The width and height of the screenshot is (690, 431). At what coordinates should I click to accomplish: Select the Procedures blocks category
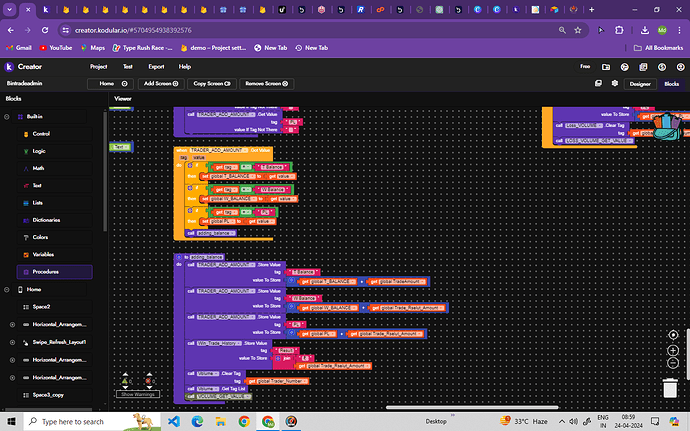[46, 272]
